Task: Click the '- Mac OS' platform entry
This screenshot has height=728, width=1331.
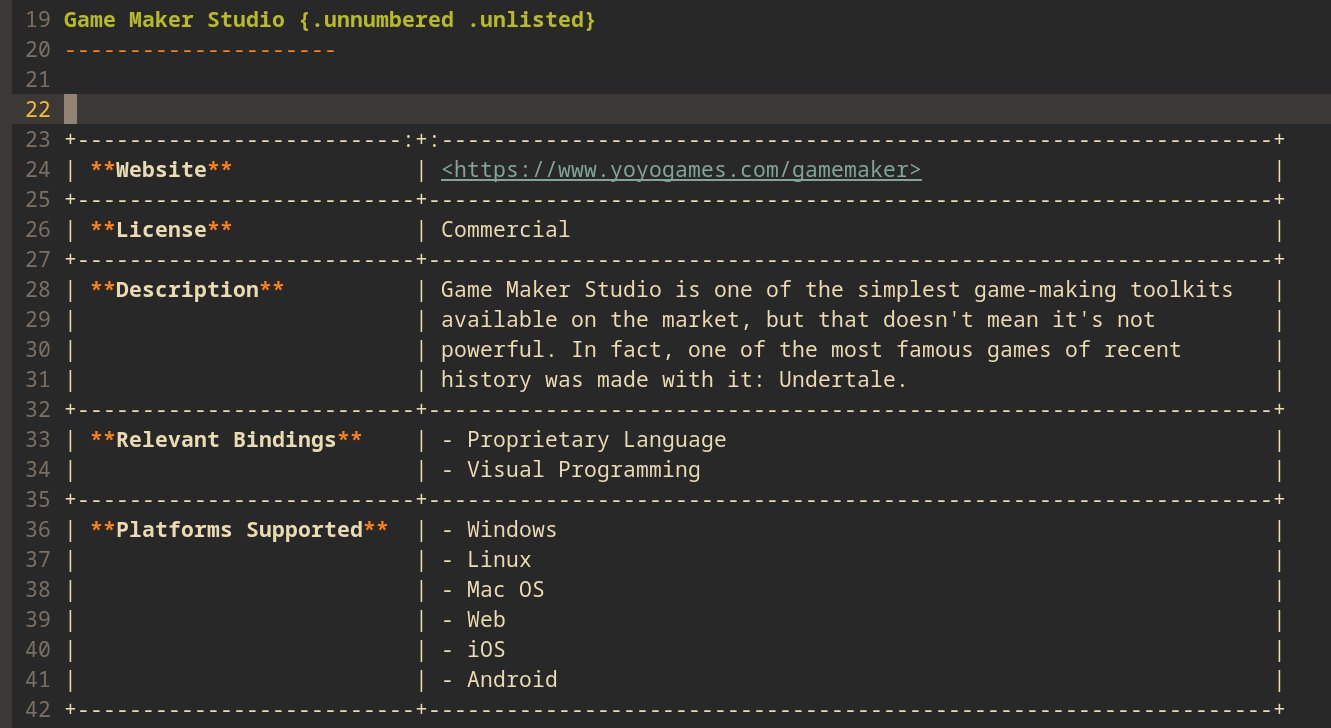Action: 493,590
